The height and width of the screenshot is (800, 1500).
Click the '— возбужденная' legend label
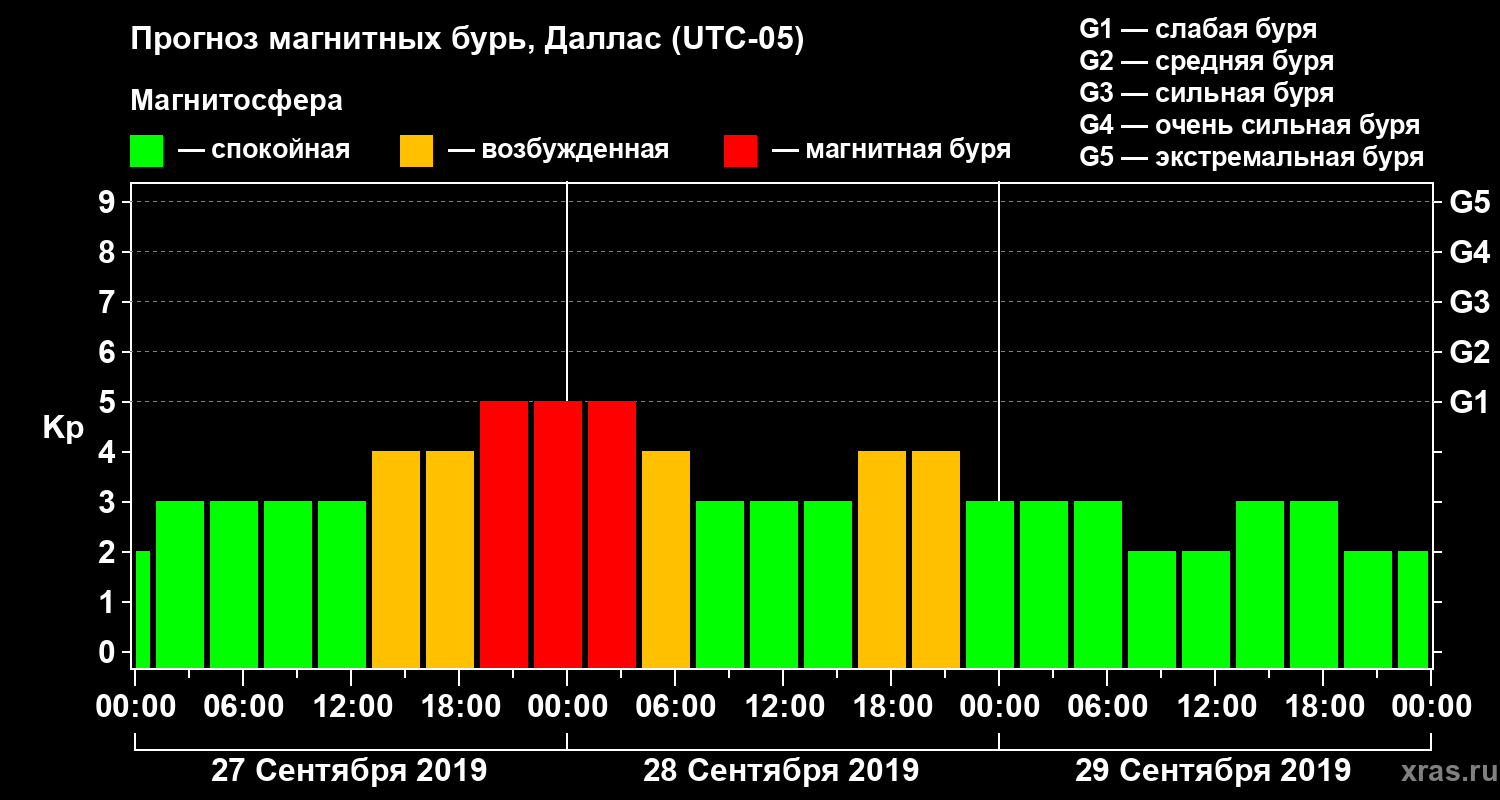click(x=558, y=150)
